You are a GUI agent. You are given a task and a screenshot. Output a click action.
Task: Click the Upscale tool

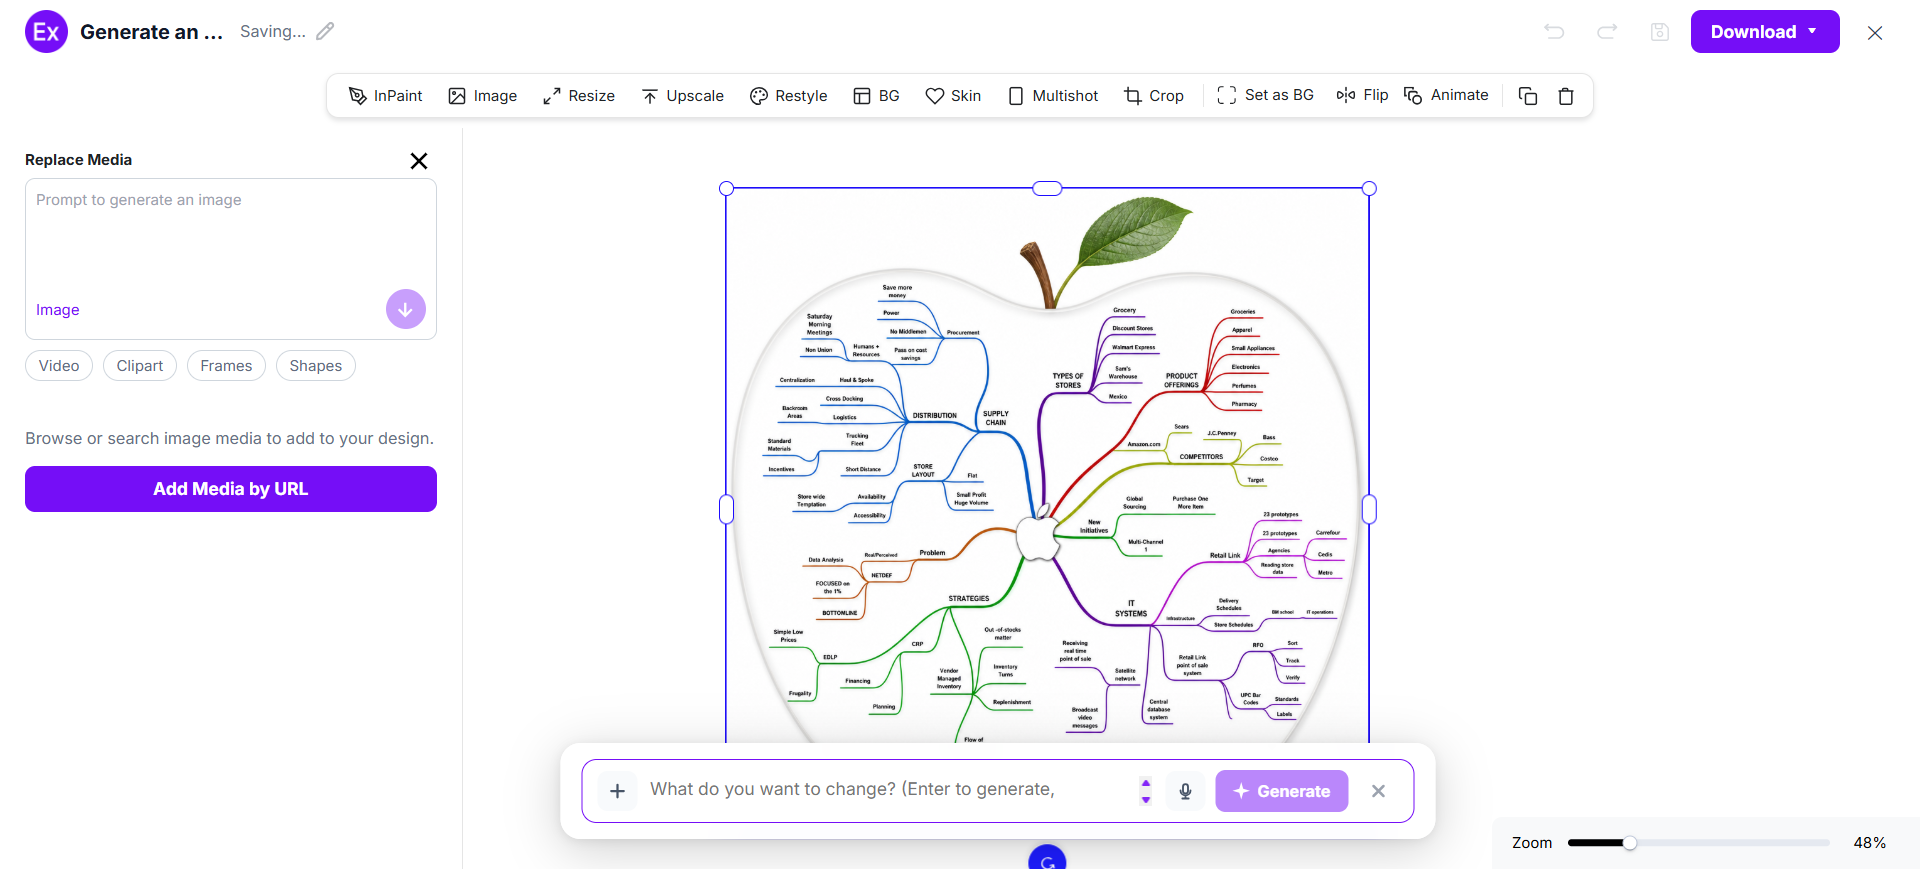[x=682, y=96]
